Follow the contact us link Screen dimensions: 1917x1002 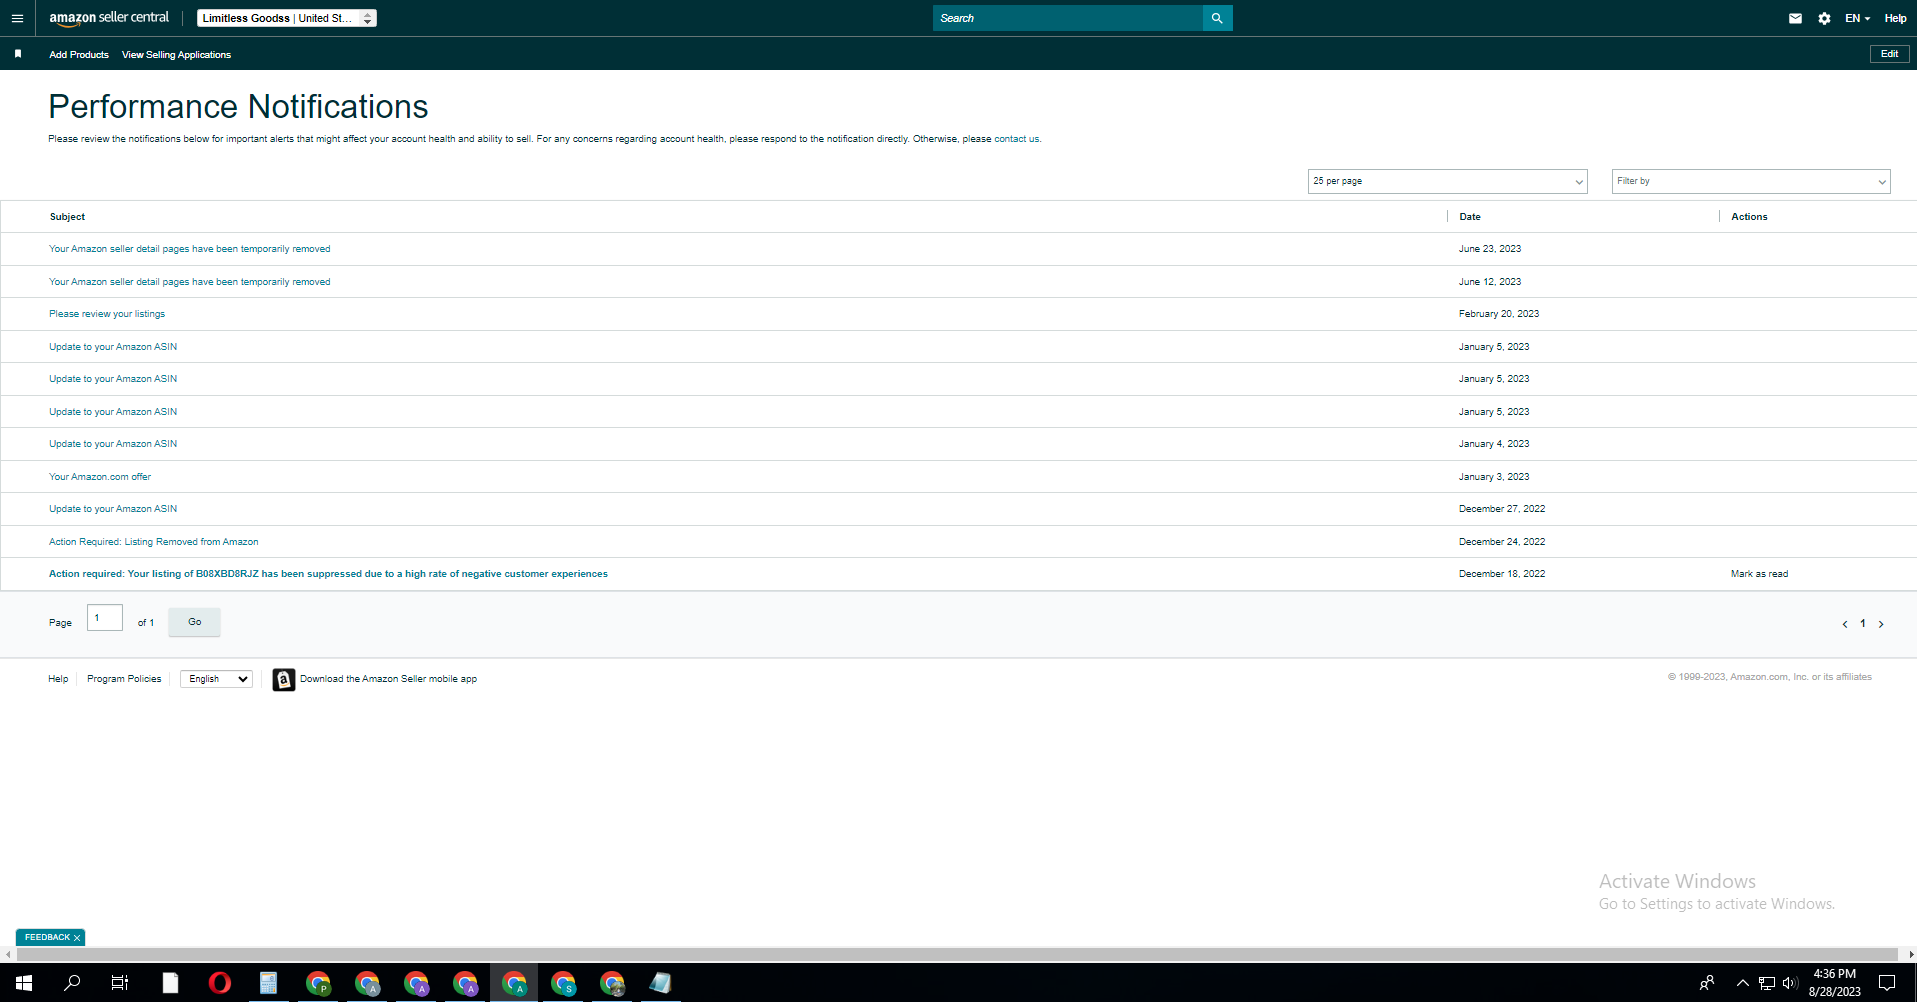[x=1016, y=139]
